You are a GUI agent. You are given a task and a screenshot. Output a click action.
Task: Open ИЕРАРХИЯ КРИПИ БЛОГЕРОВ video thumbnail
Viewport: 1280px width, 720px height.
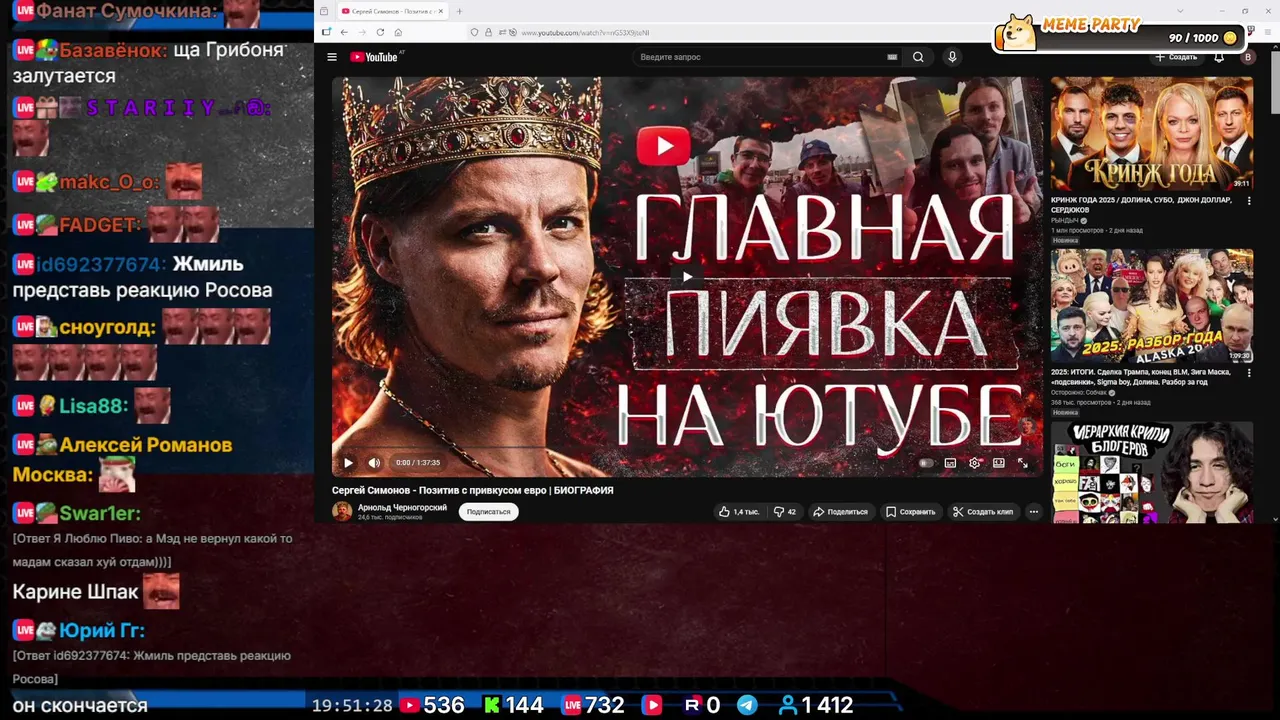(1151, 472)
